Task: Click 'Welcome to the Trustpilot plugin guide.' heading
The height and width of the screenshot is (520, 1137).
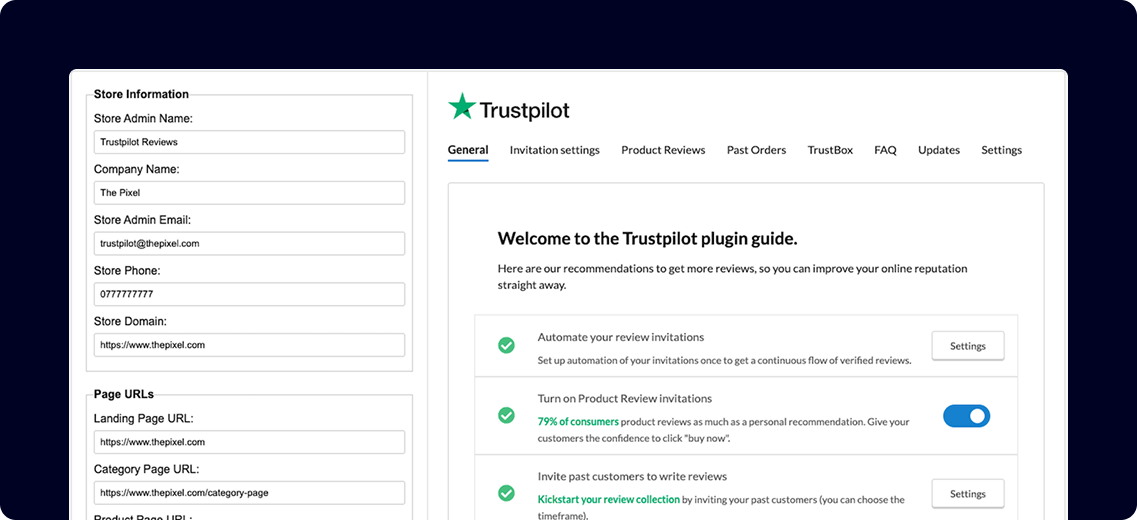Action: click(648, 239)
